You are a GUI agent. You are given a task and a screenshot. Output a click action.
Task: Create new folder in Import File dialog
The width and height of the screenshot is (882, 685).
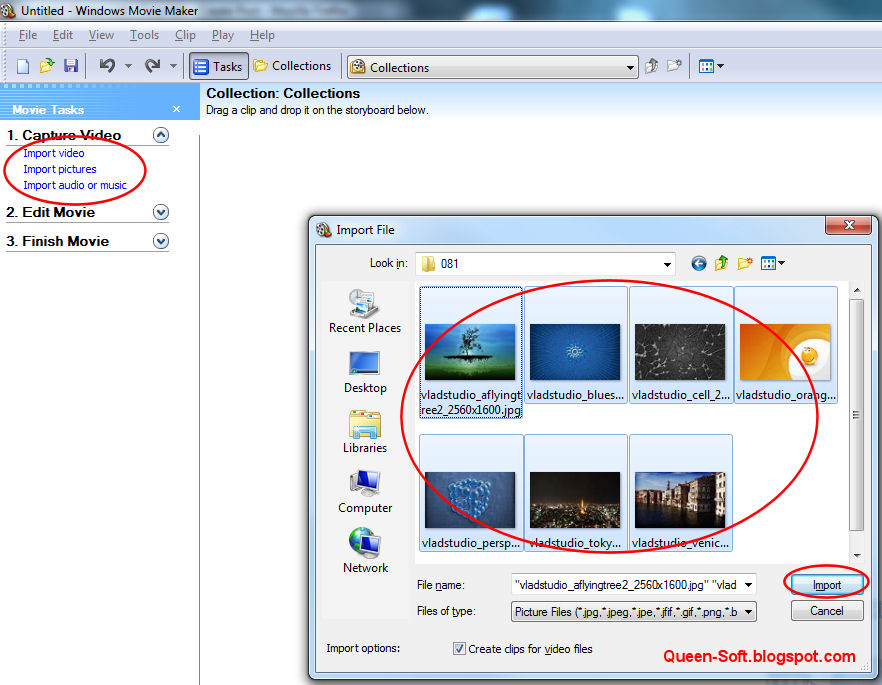745,263
